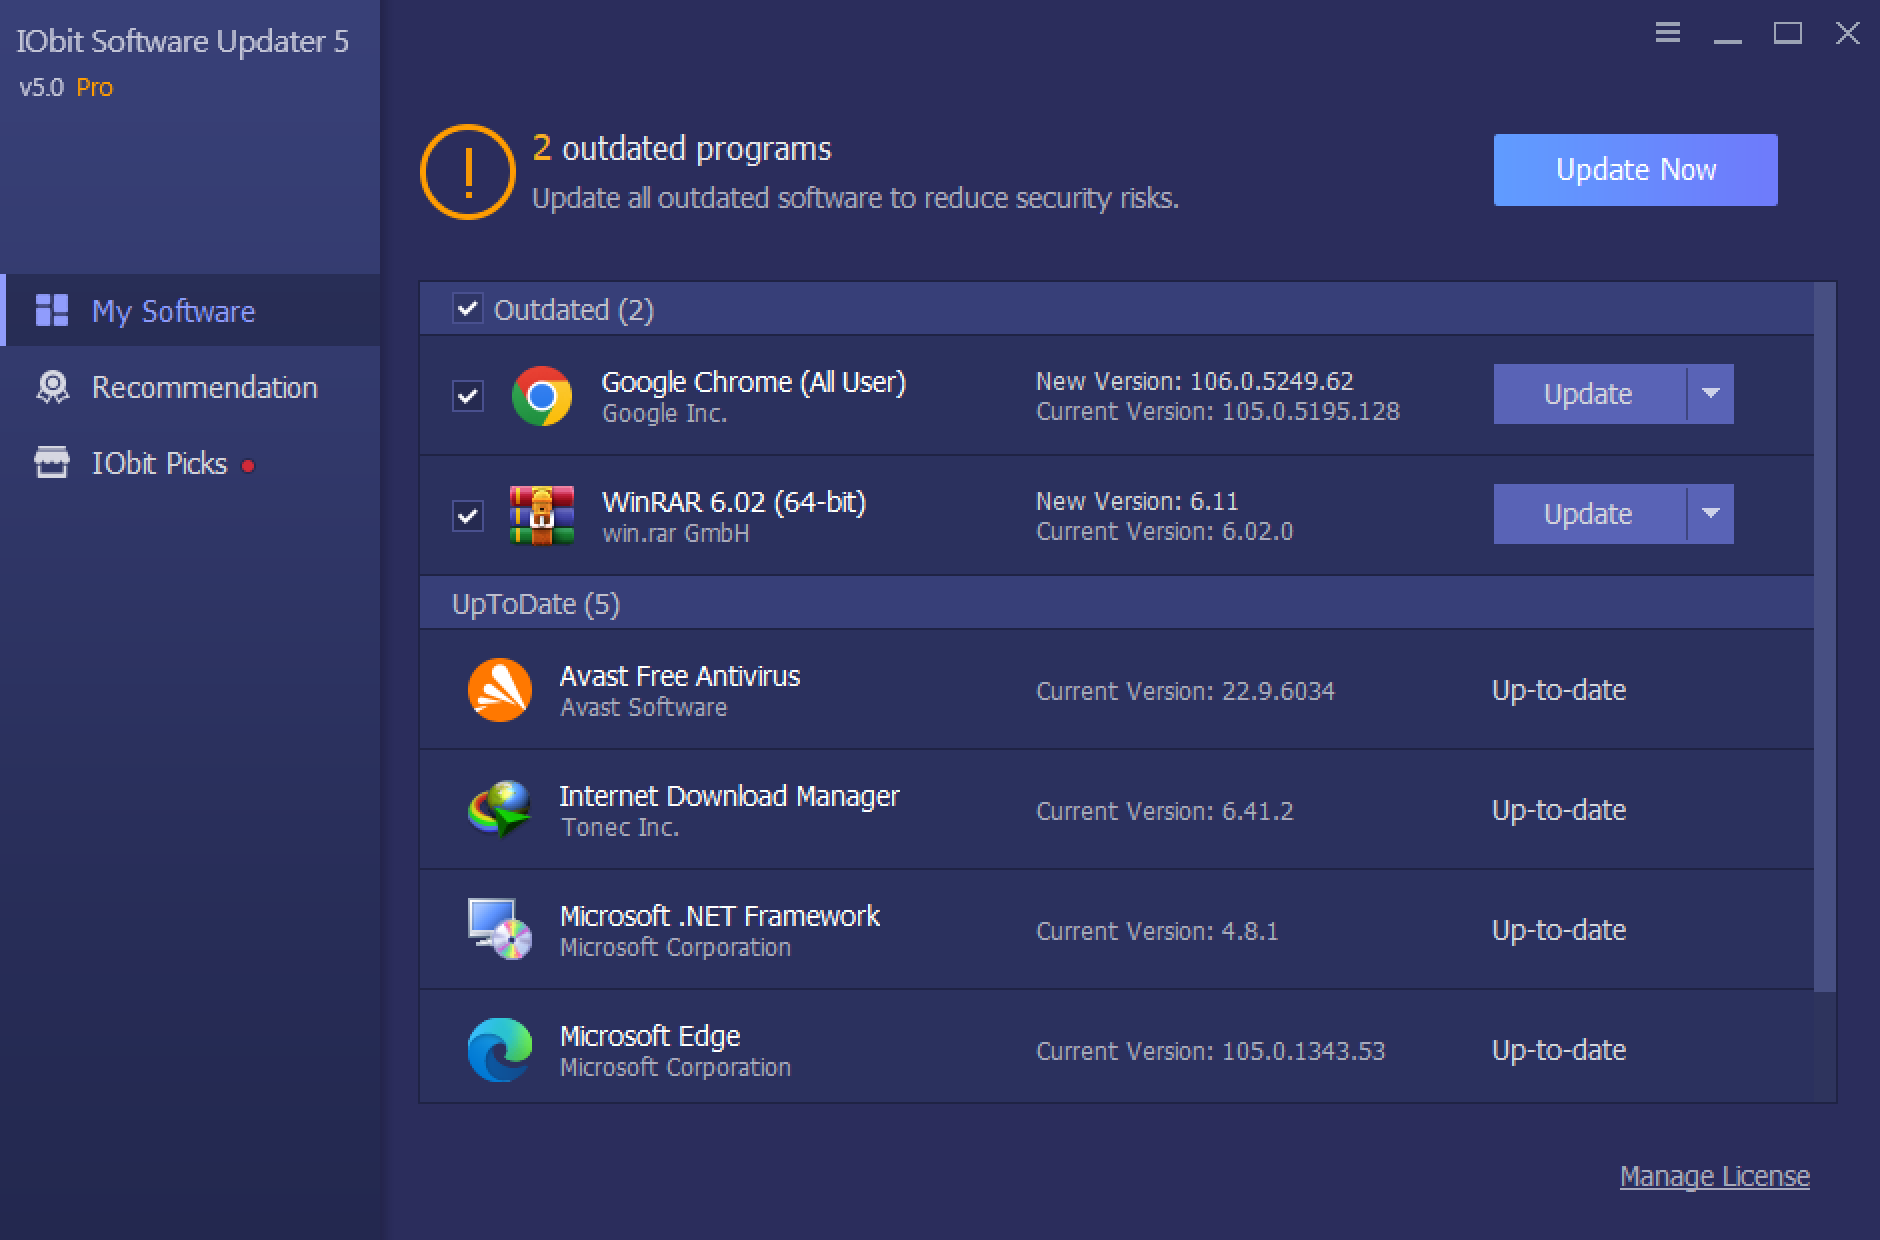
Task: Click WinRAR's New Version 6.11 text
Action: 1137,501
